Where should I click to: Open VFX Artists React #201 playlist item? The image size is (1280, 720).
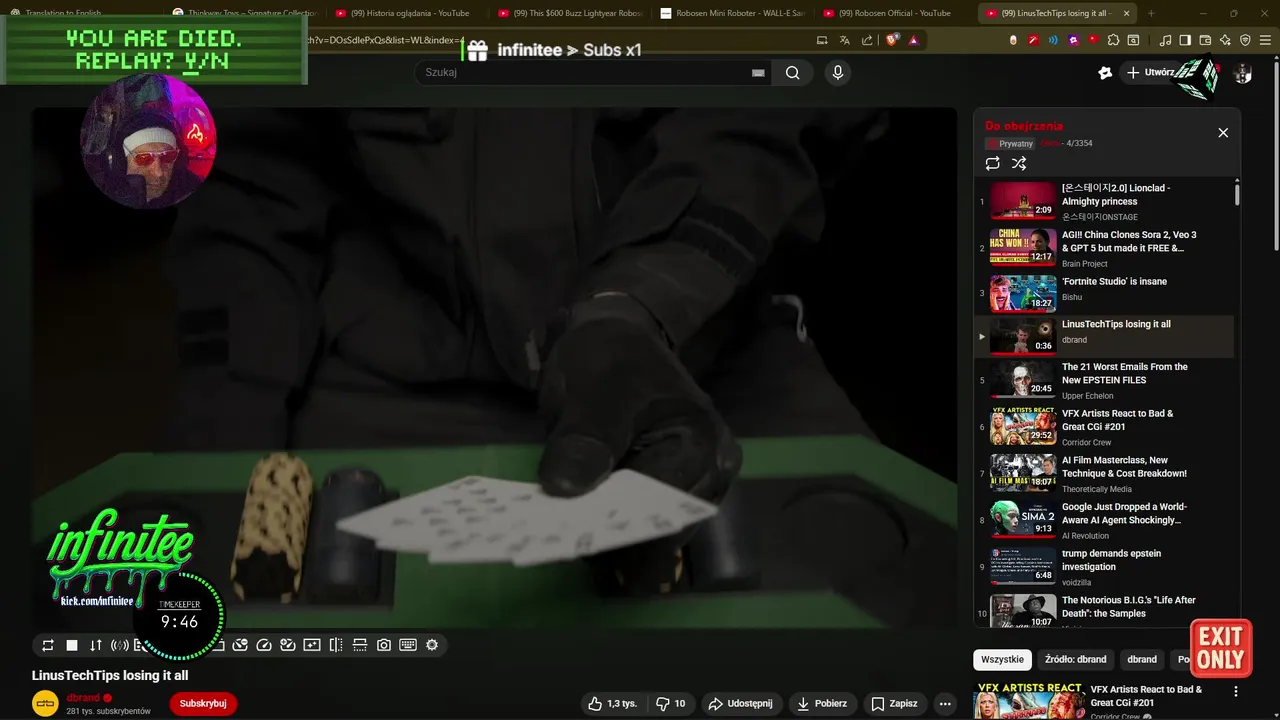coord(1104,427)
